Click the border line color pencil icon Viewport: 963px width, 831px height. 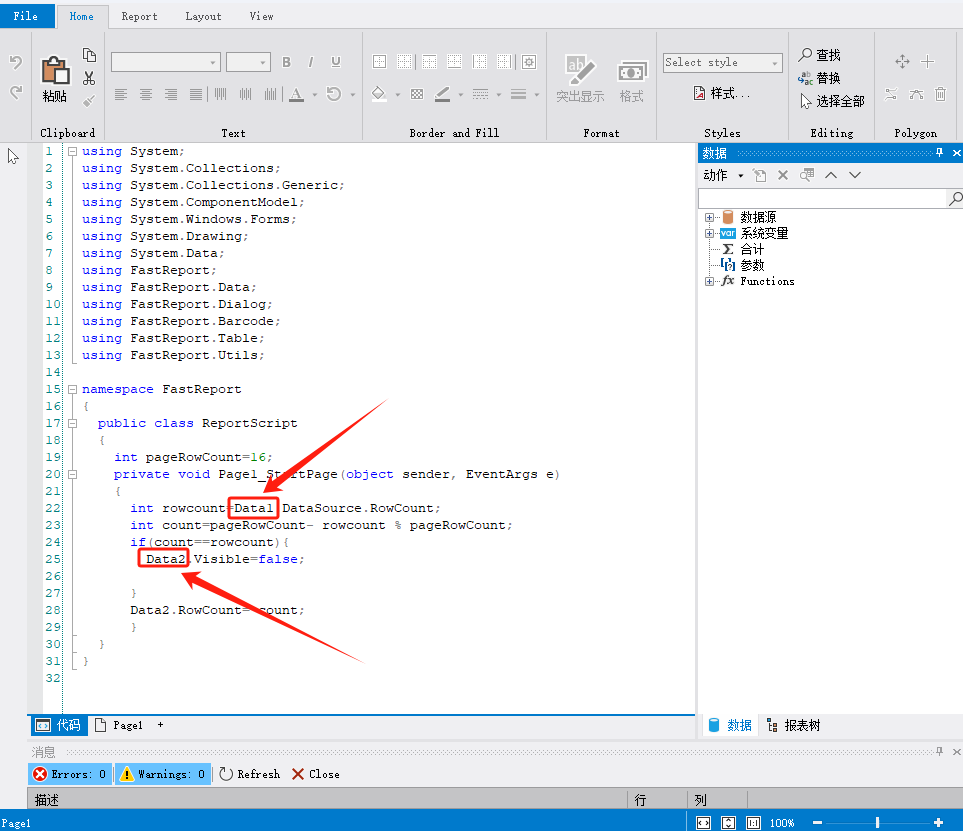tap(442, 94)
